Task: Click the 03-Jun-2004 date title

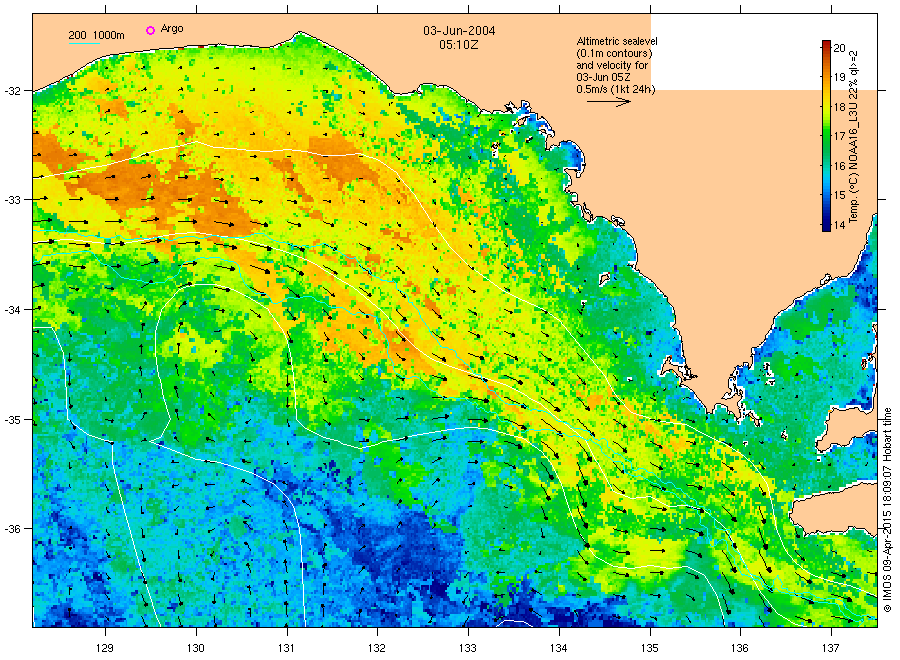Action: (459, 31)
